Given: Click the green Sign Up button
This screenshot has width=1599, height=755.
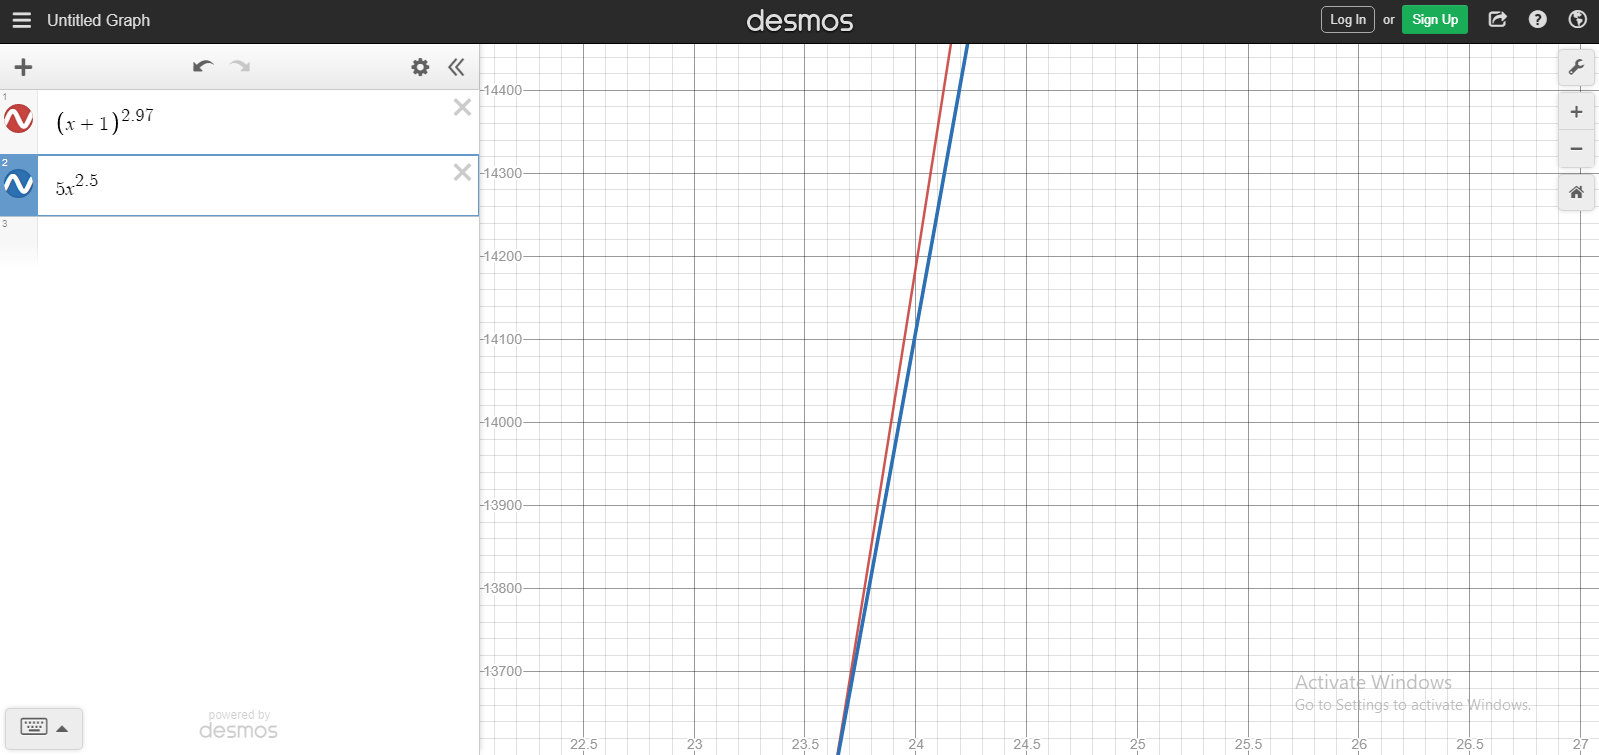Looking at the screenshot, I should tap(1434, 20).
